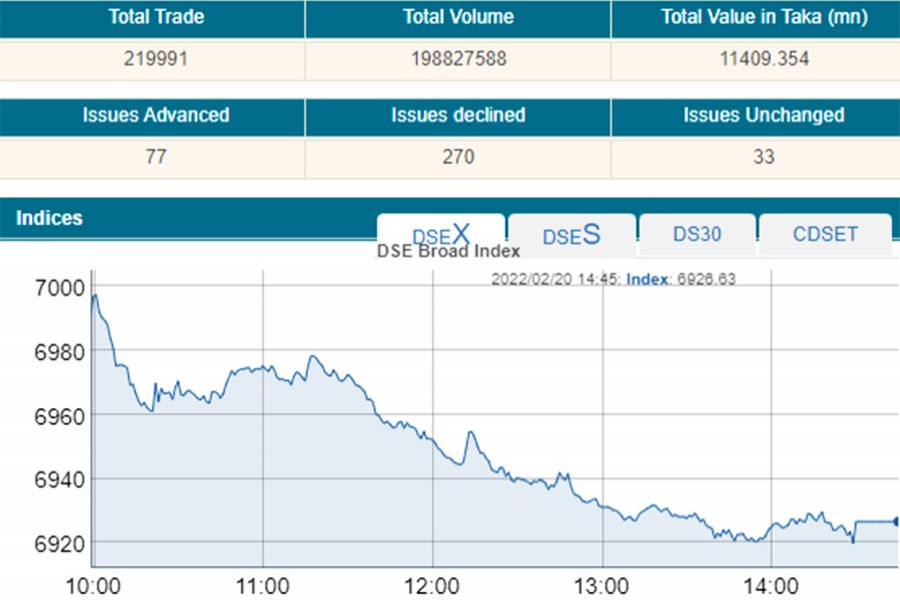Click the 270 issues declined value
The height and width of the screenshot is (600, 900).
click(x=458, y=157)
